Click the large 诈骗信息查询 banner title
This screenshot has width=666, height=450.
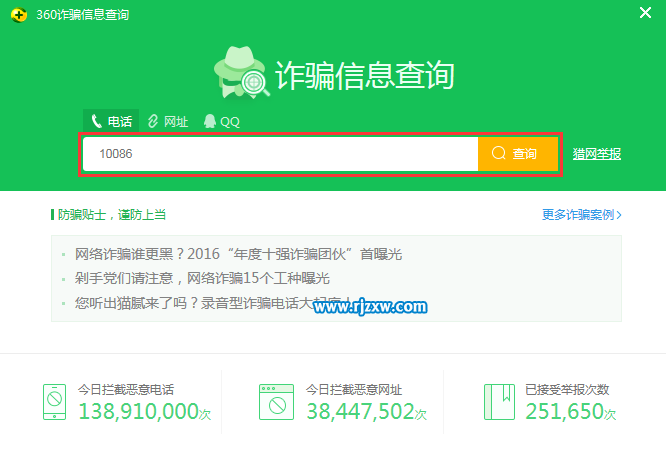[x=365, y=75]
